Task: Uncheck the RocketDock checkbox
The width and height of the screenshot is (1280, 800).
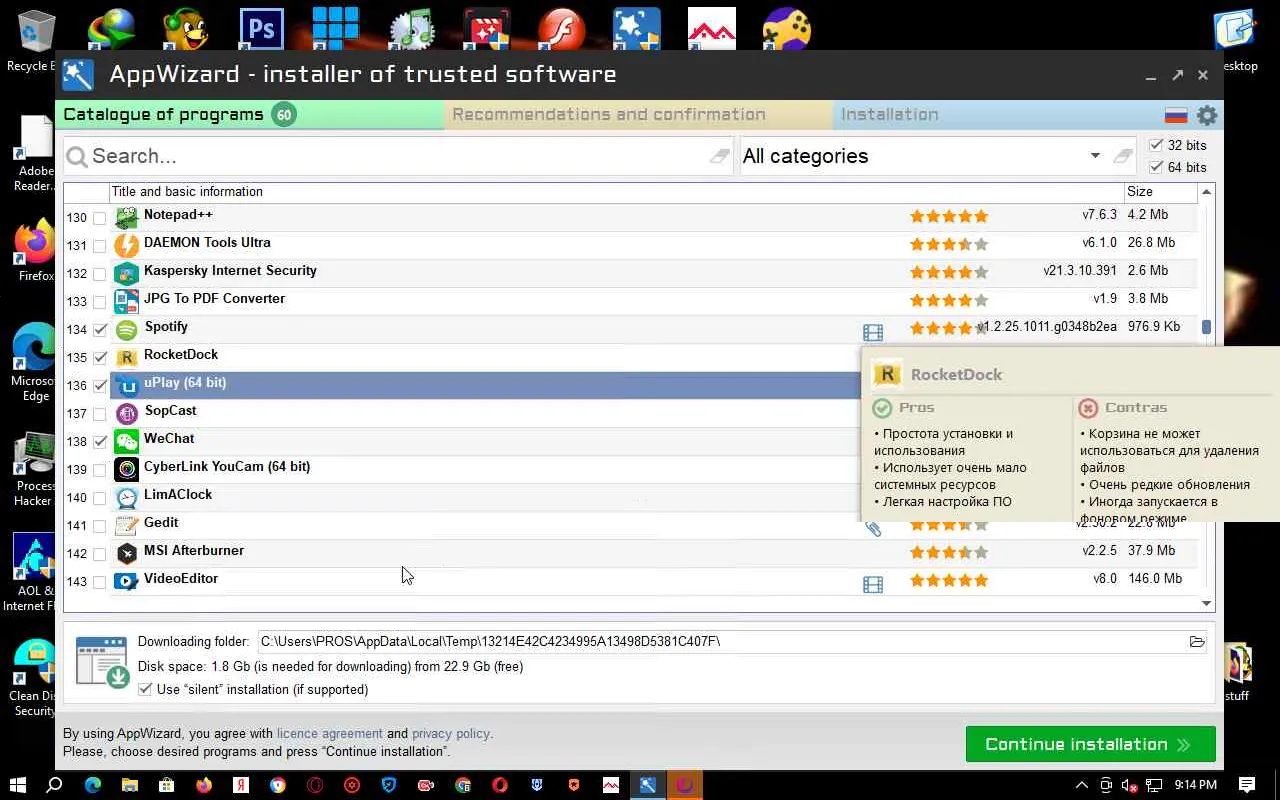Action: pyautogui.click(x=99, y=358)
